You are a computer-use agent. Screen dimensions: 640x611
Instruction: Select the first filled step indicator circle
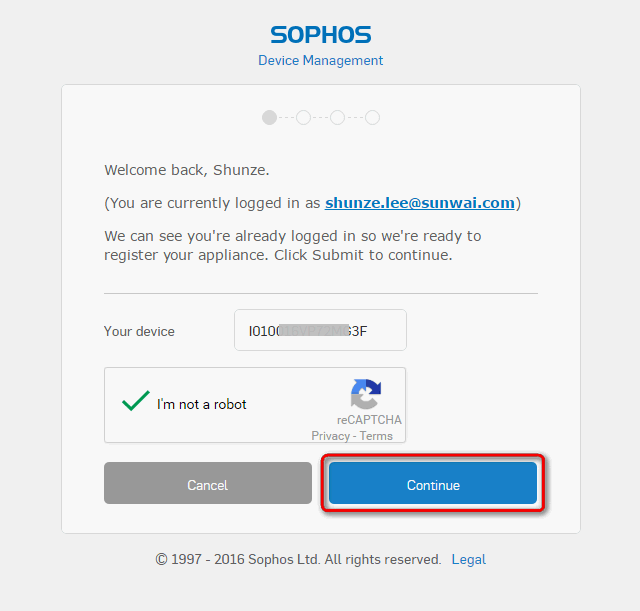269,118
